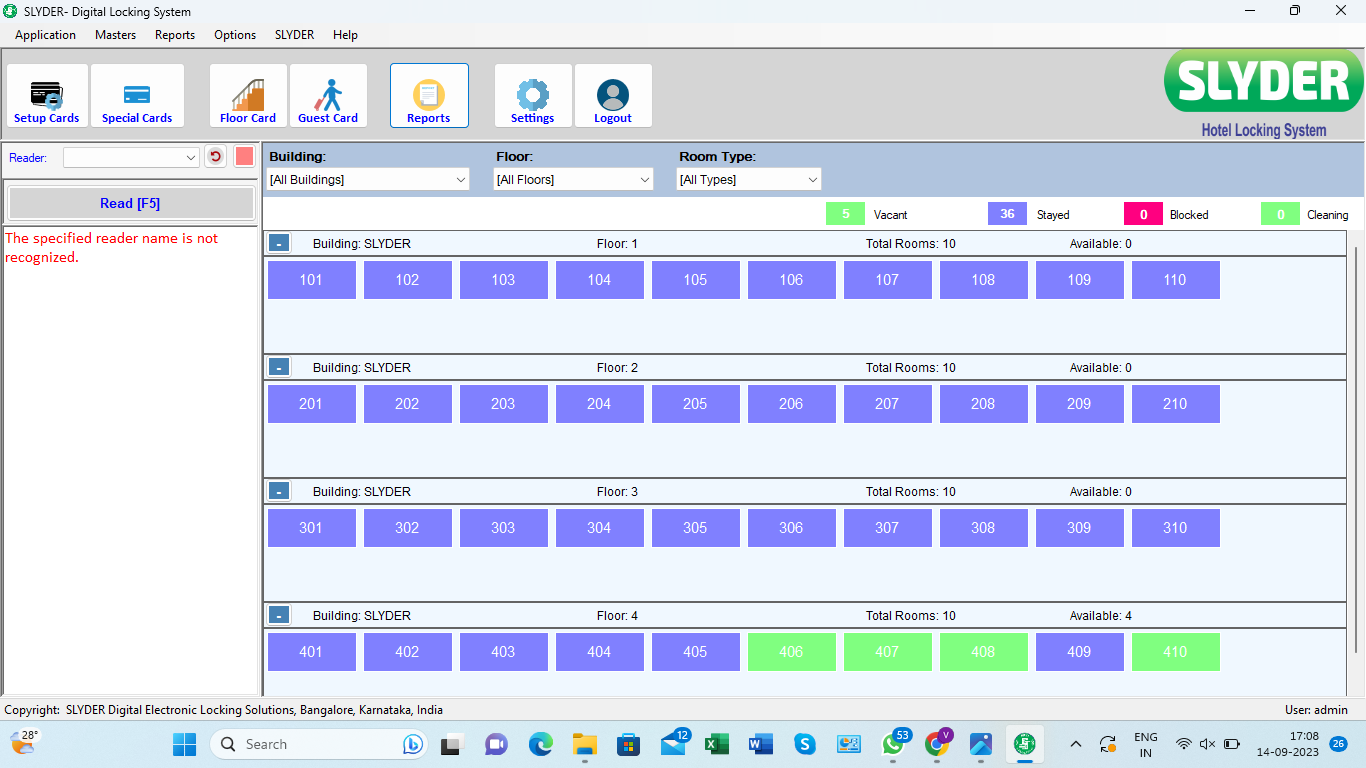Viewport: 1366px width, 768px height.
Task: Click the reader not recognized error text
Action: (x=111, y=248)
